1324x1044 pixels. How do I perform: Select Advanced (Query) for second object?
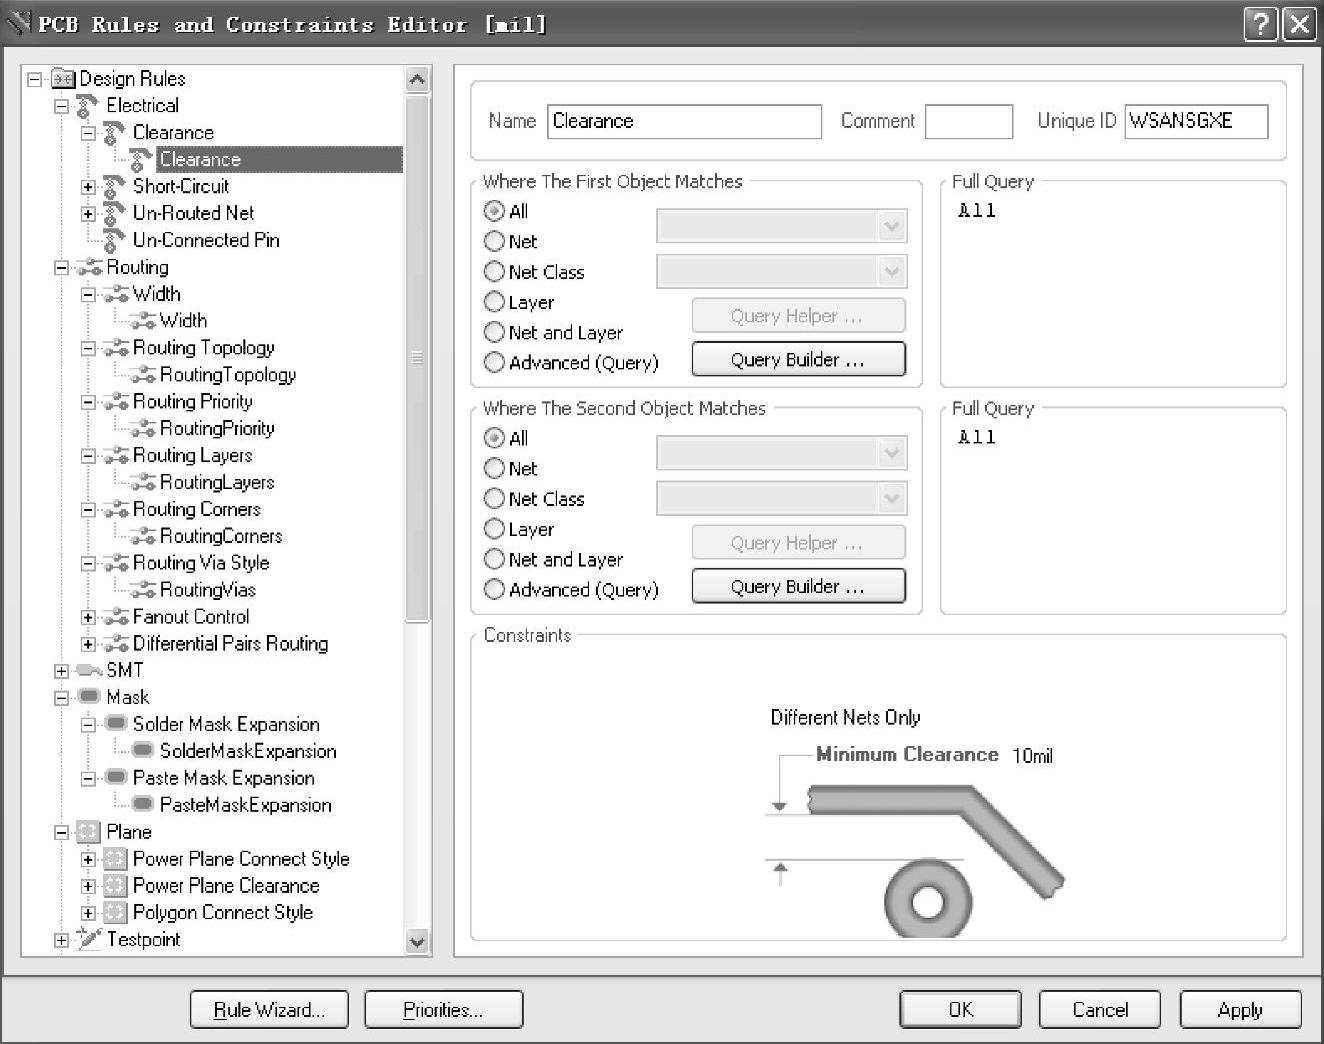[x=494, y=590]
